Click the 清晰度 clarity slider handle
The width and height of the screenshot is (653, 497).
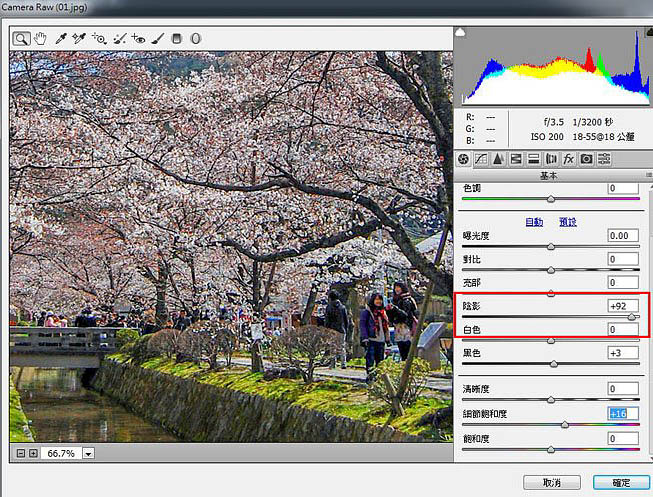point(551,400)
